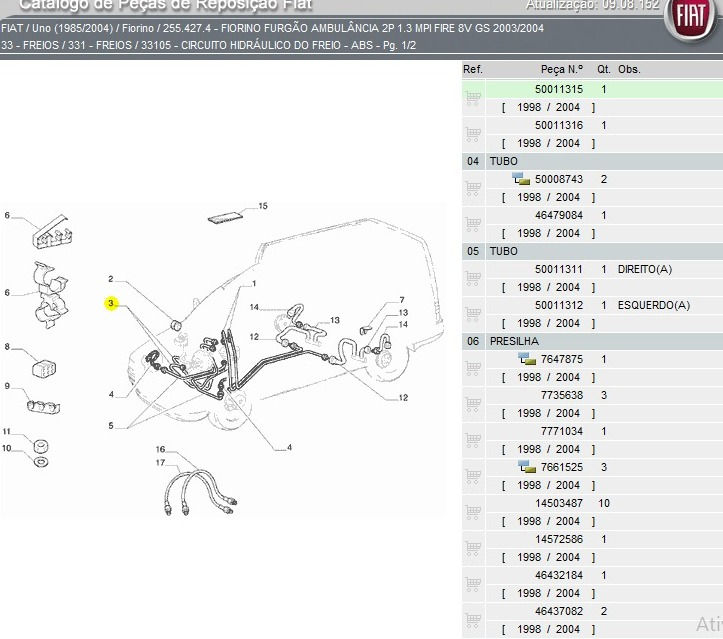Click the Ref. column header
This screenshot has width=723, height=639.
(473, 70)
